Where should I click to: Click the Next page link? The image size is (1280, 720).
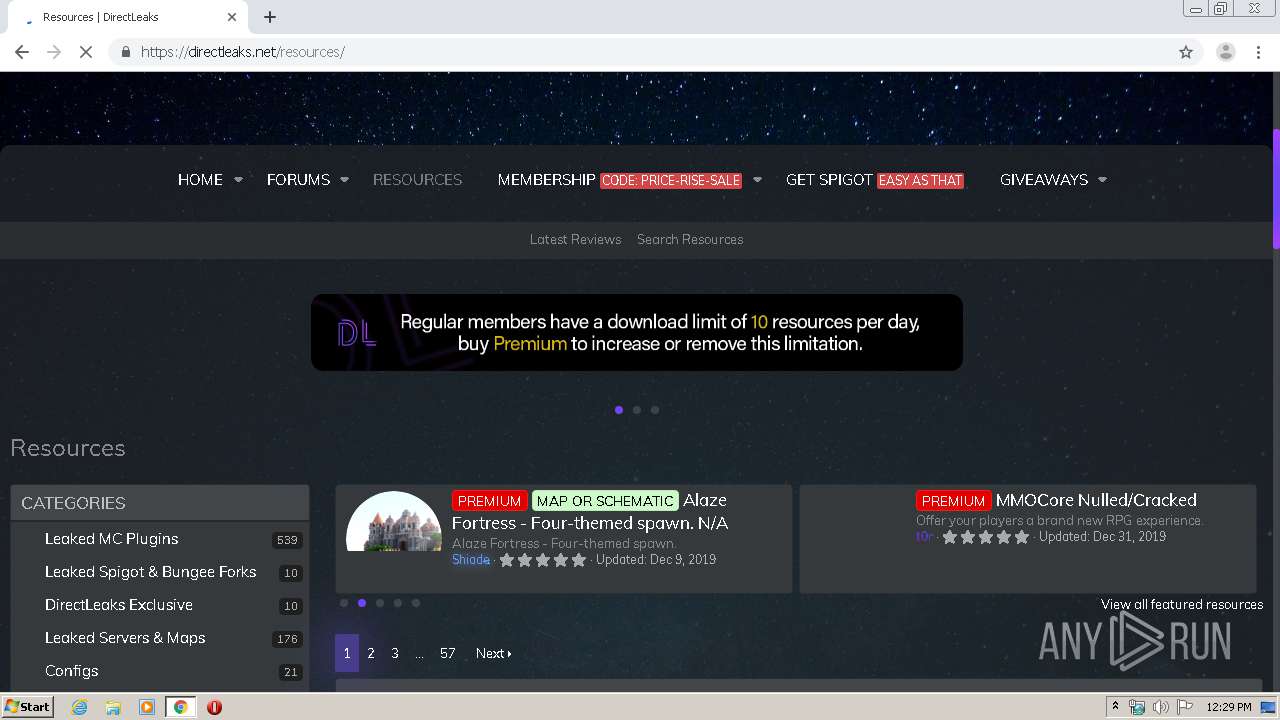point(493,653)
